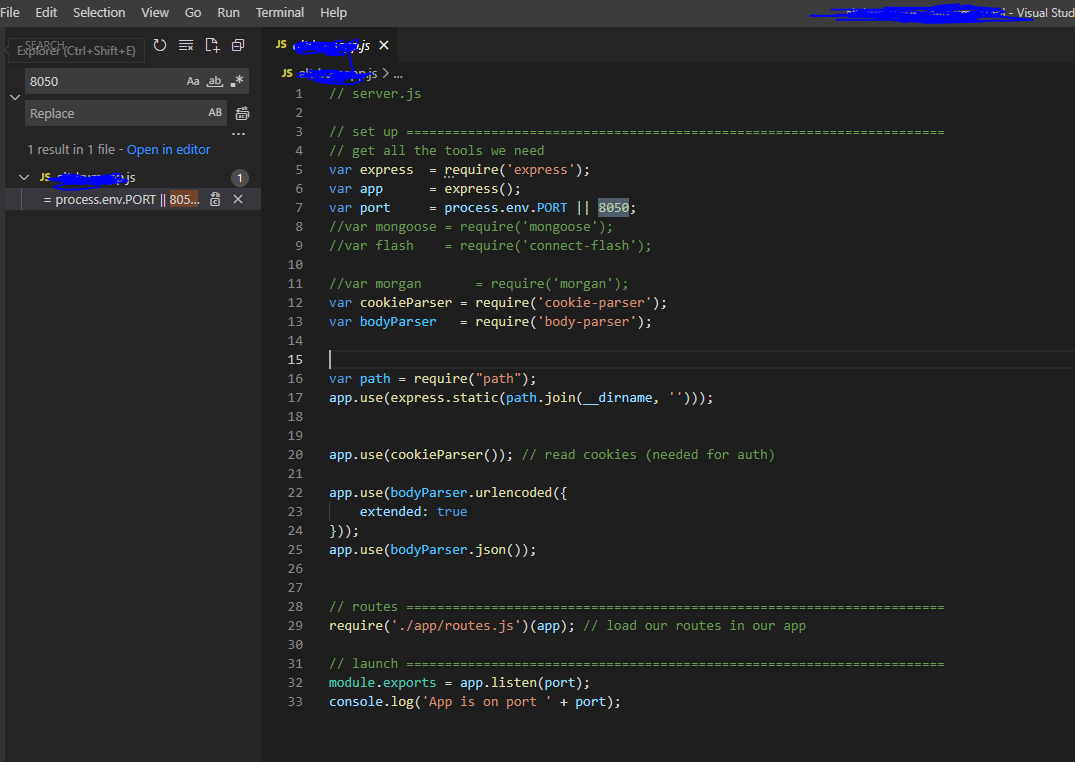Viewport: 1075px width, 762px height.
Task: Toggle Match Case in search box
Action: click(193, 81)
